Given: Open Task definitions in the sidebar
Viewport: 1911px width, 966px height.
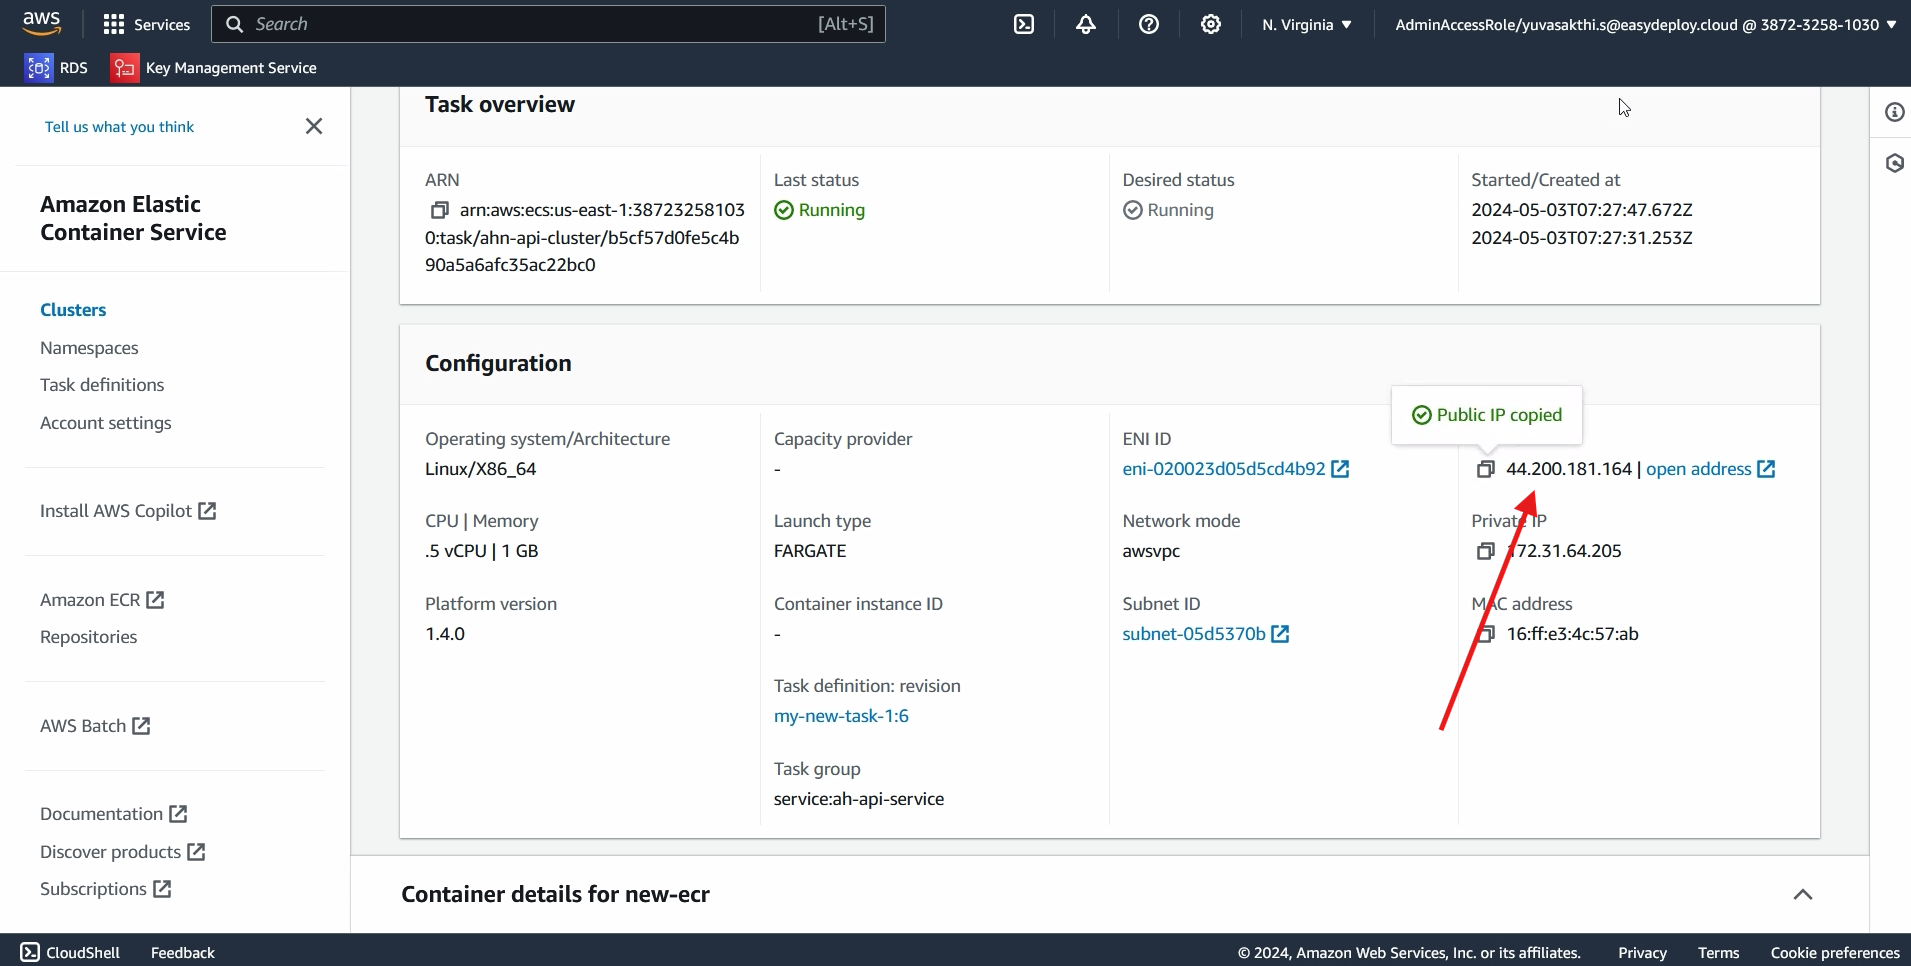Looking at the screenshot, I should [x=102, y=385].
